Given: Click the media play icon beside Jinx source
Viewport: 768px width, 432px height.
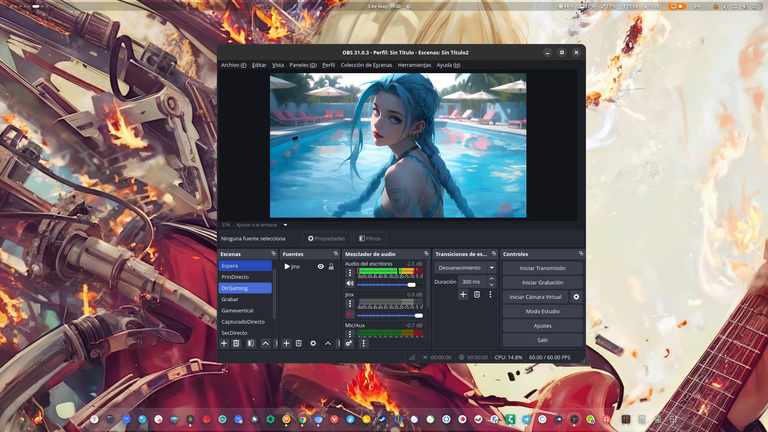Looking at the screenshot, I should point(287,266).
